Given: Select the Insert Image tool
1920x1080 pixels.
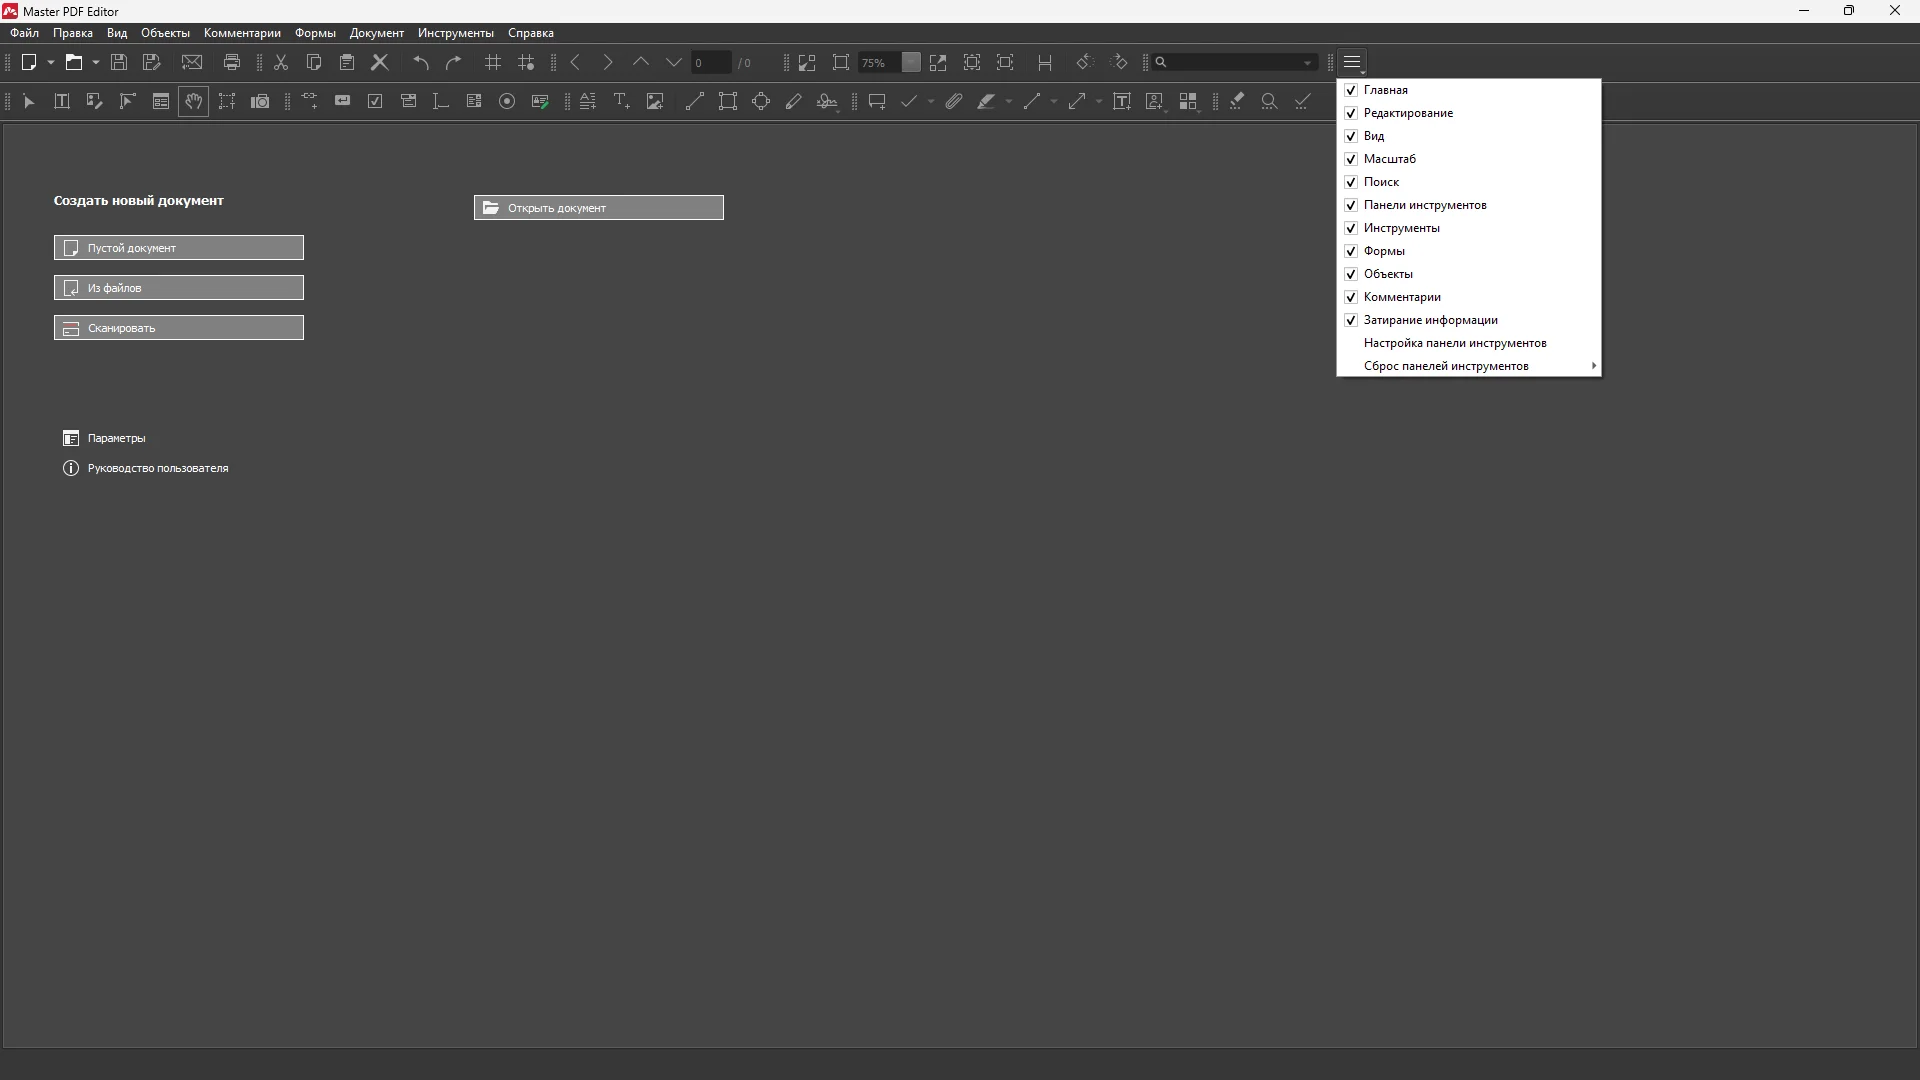Looking at the screenshot, I should point(655,101).
